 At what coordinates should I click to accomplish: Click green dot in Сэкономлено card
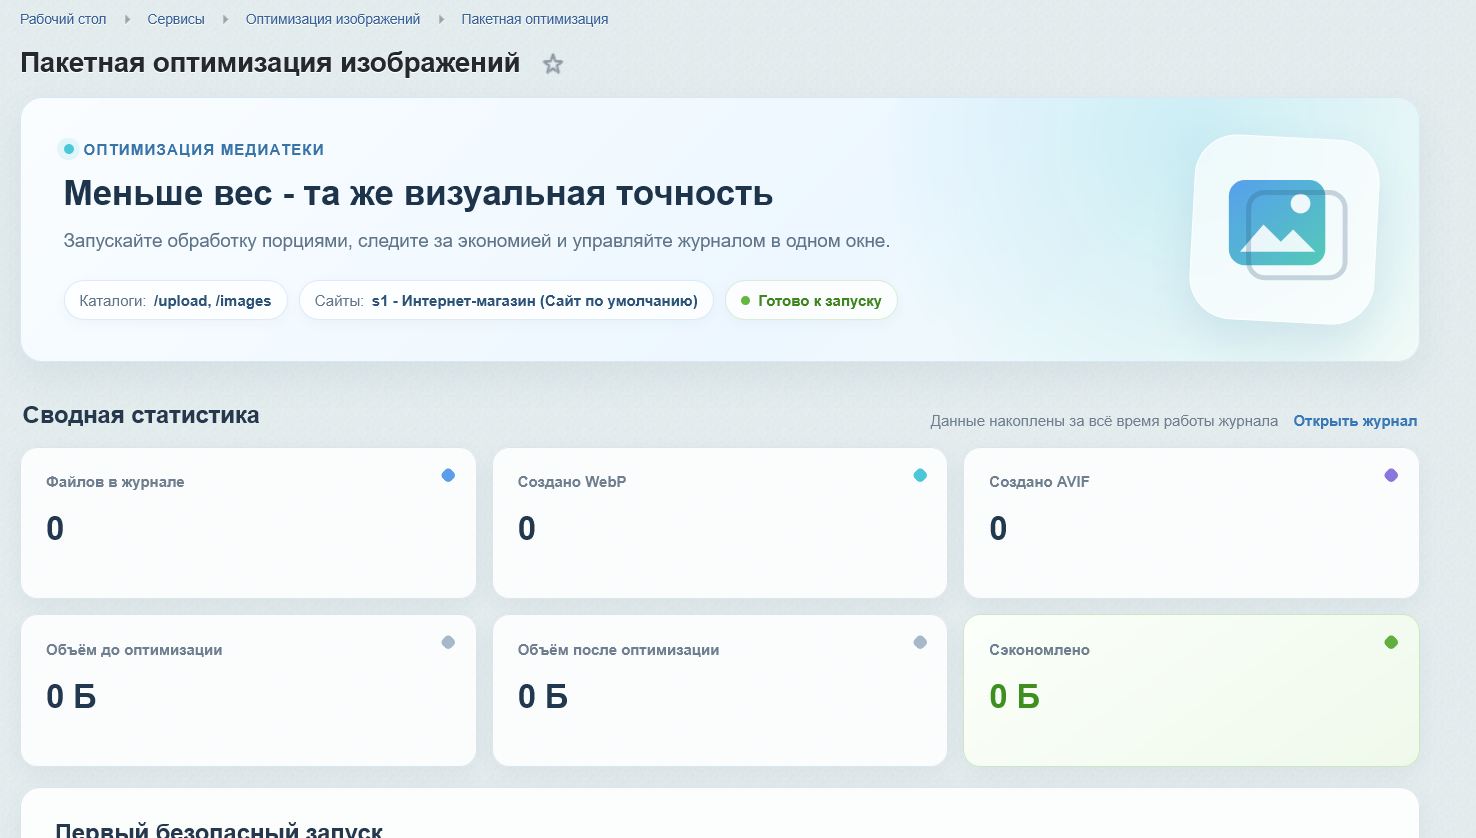[1391, 642]
